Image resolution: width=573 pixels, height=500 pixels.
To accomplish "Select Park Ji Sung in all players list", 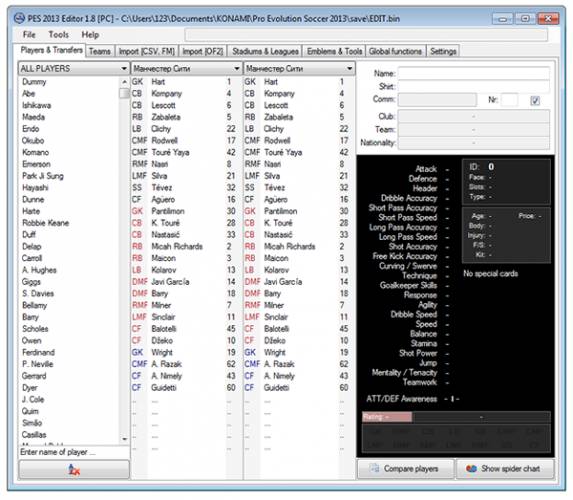I will [x=43, y=176].
